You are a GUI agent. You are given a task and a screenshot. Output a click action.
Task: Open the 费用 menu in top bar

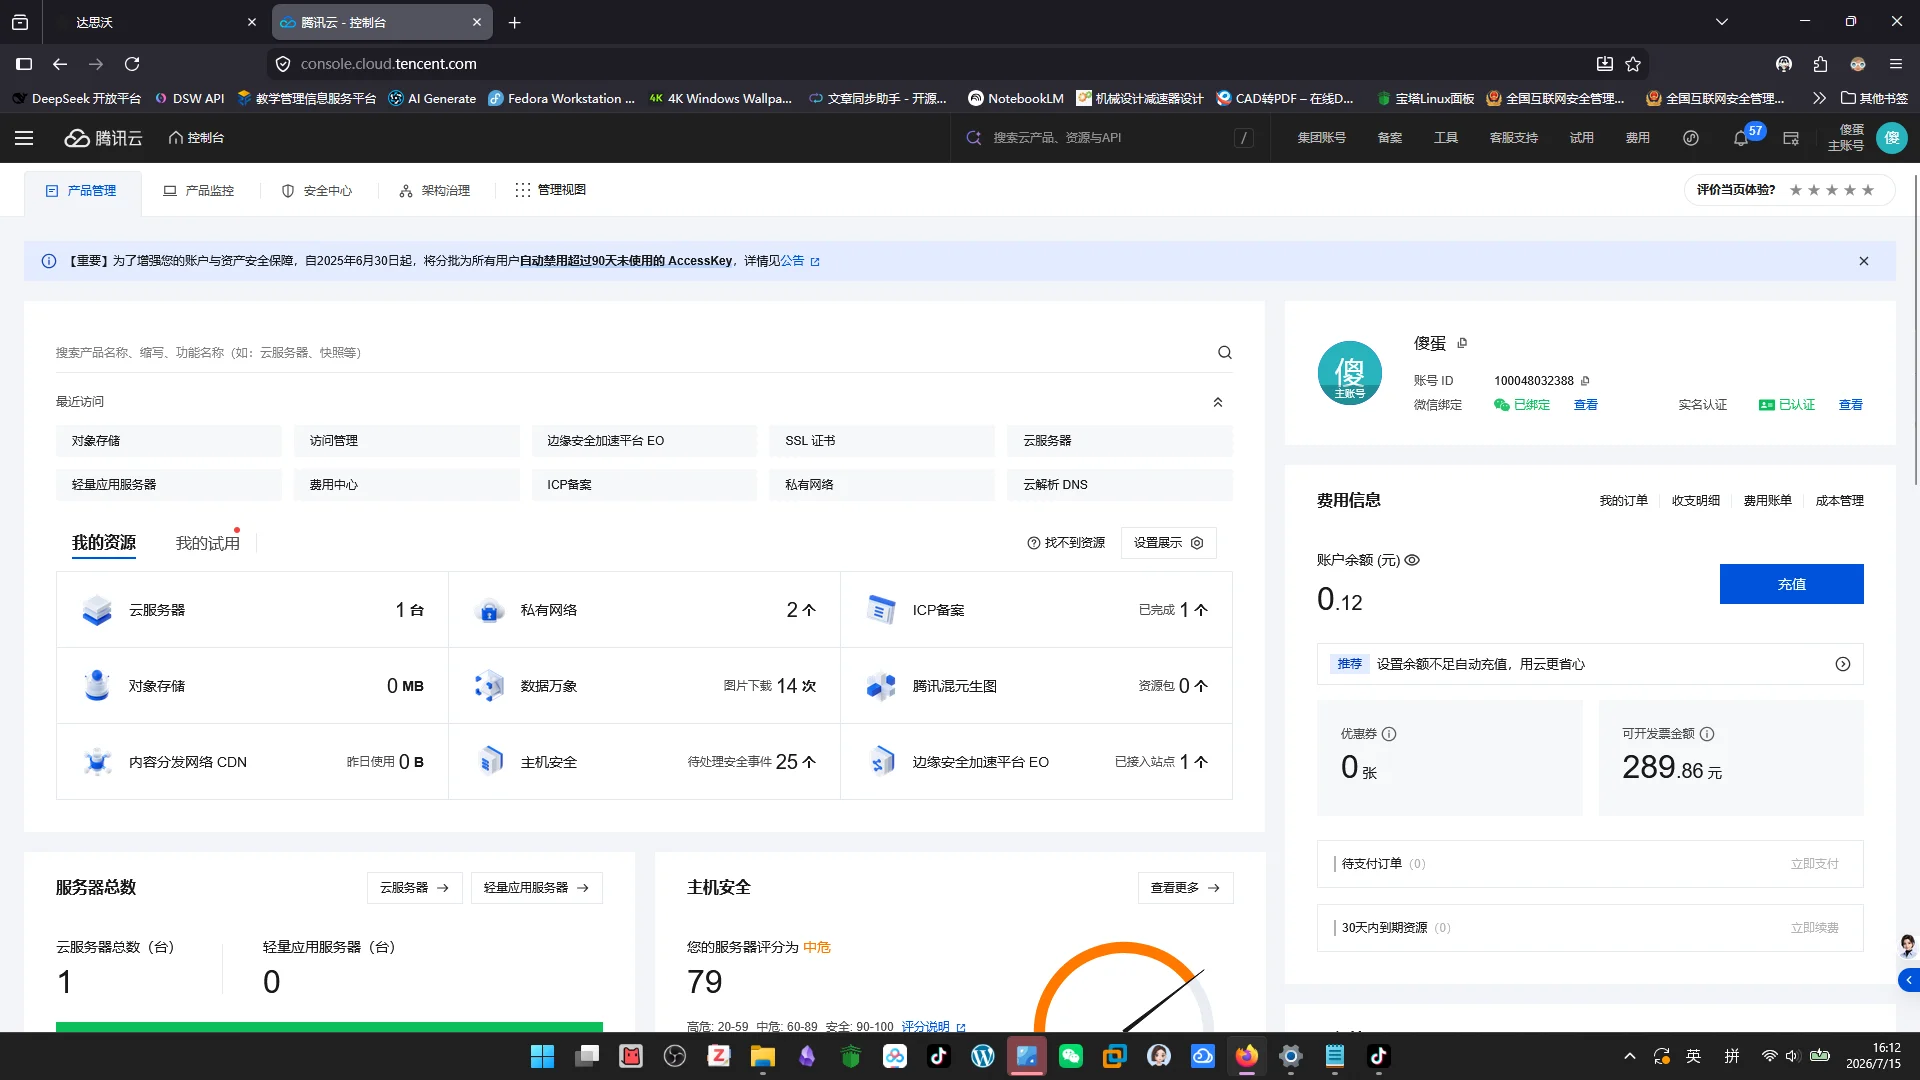click(1638, 138)
